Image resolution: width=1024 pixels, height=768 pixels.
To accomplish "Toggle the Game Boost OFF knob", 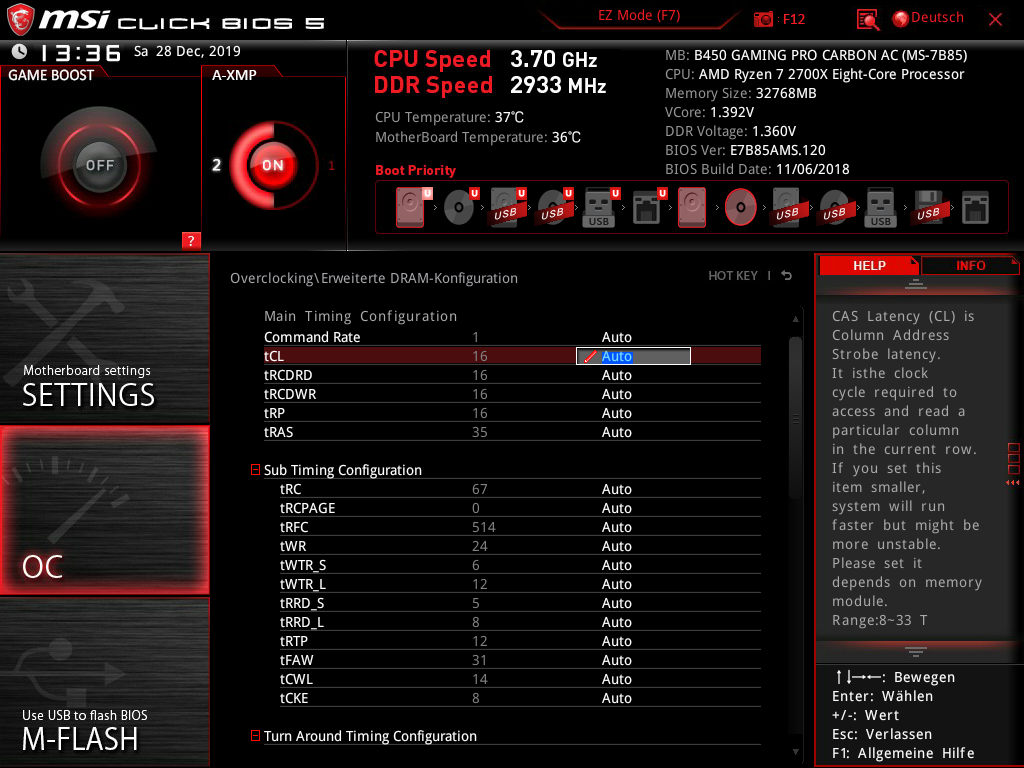I will [x=99, y=165].
